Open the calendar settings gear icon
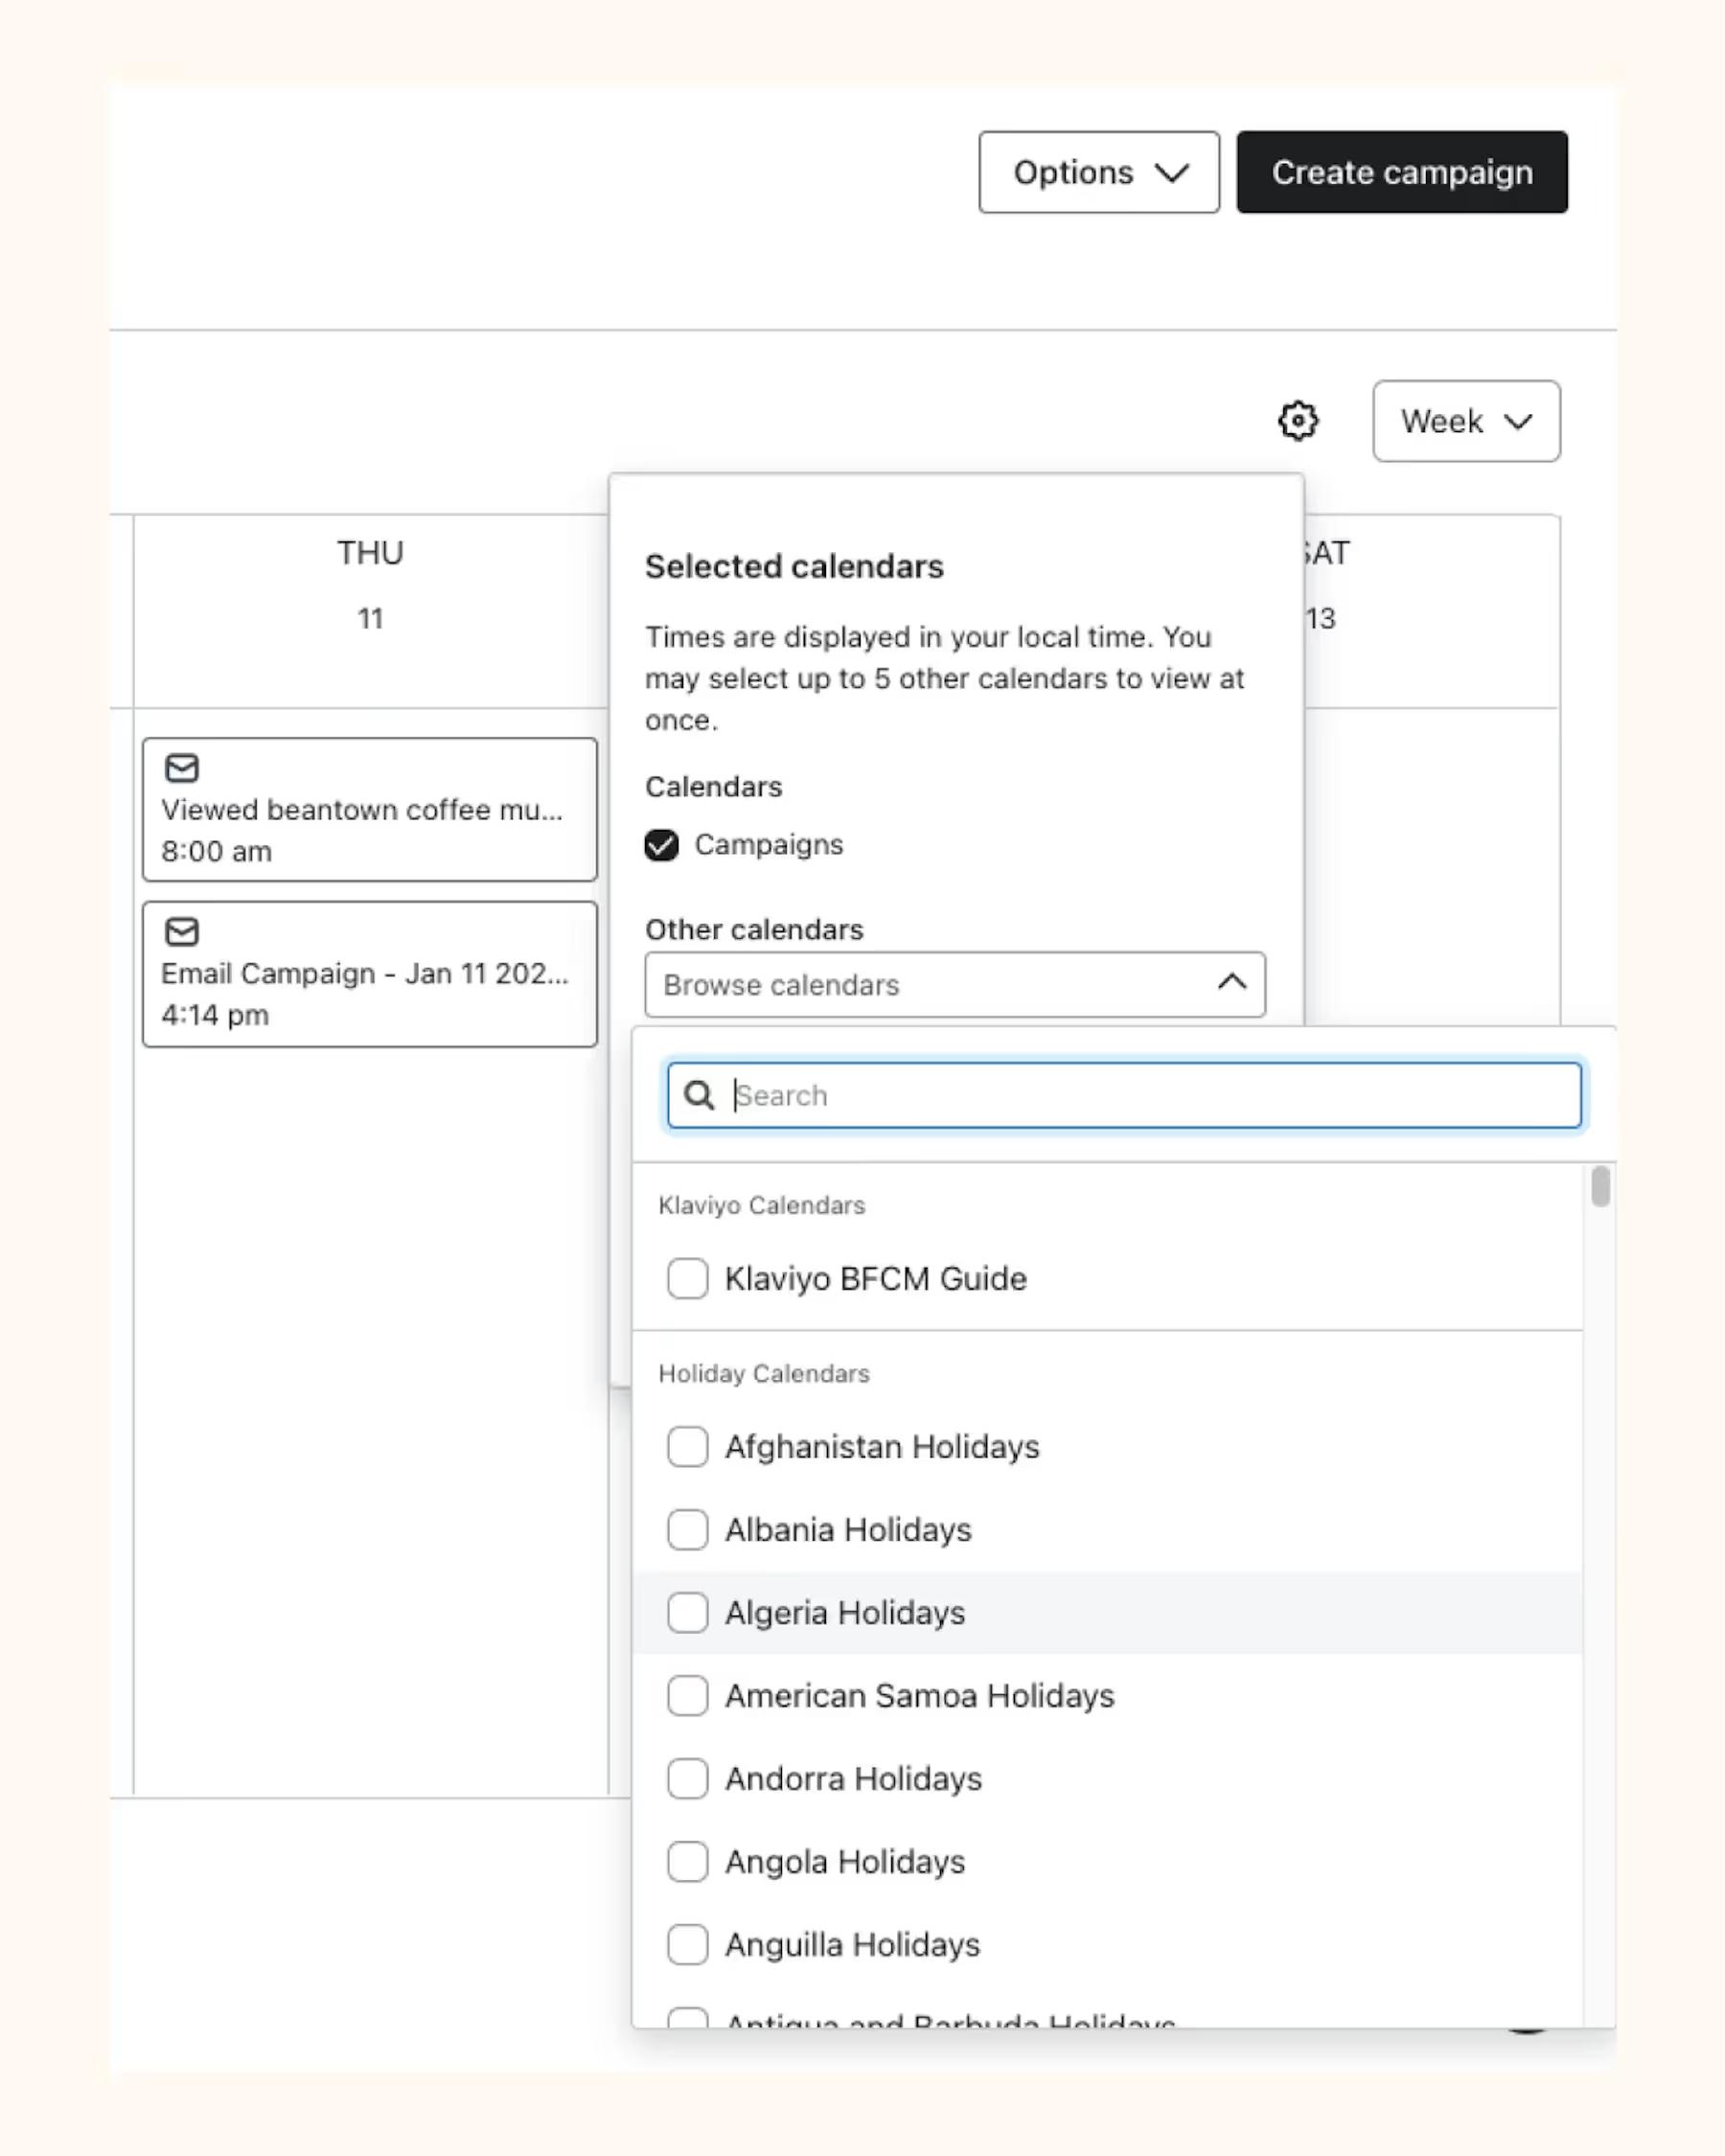The width and height of the screenshot is (1725, 2156). tap(1298, 421)
